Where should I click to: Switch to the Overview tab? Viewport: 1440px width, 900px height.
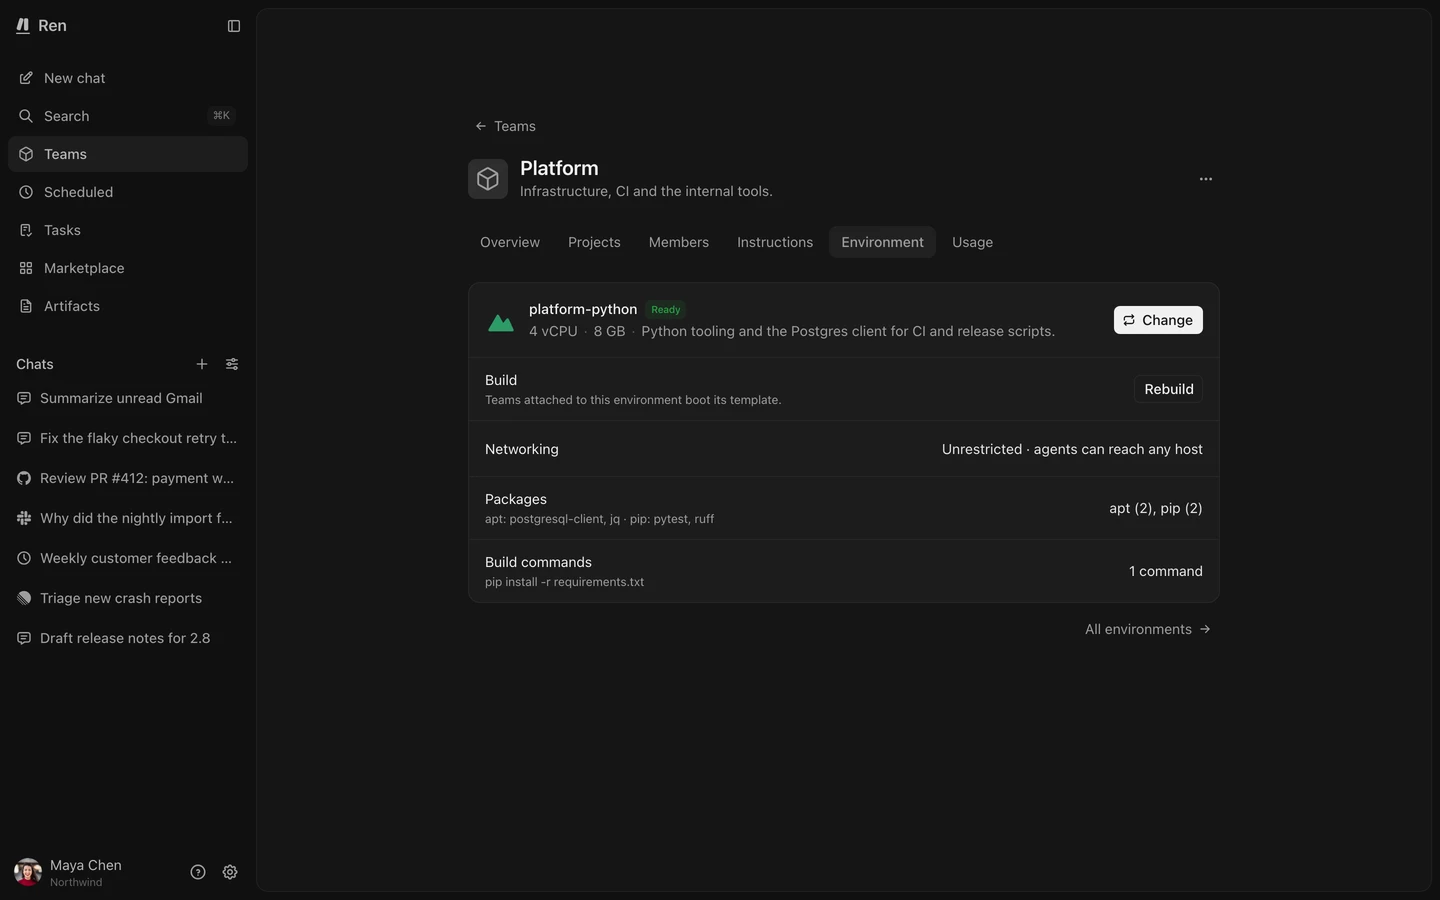pos(510,242)
